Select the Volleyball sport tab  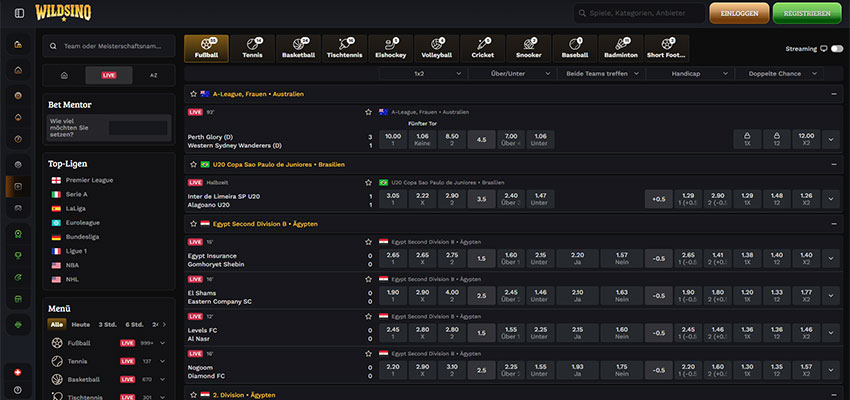point(436,49)
